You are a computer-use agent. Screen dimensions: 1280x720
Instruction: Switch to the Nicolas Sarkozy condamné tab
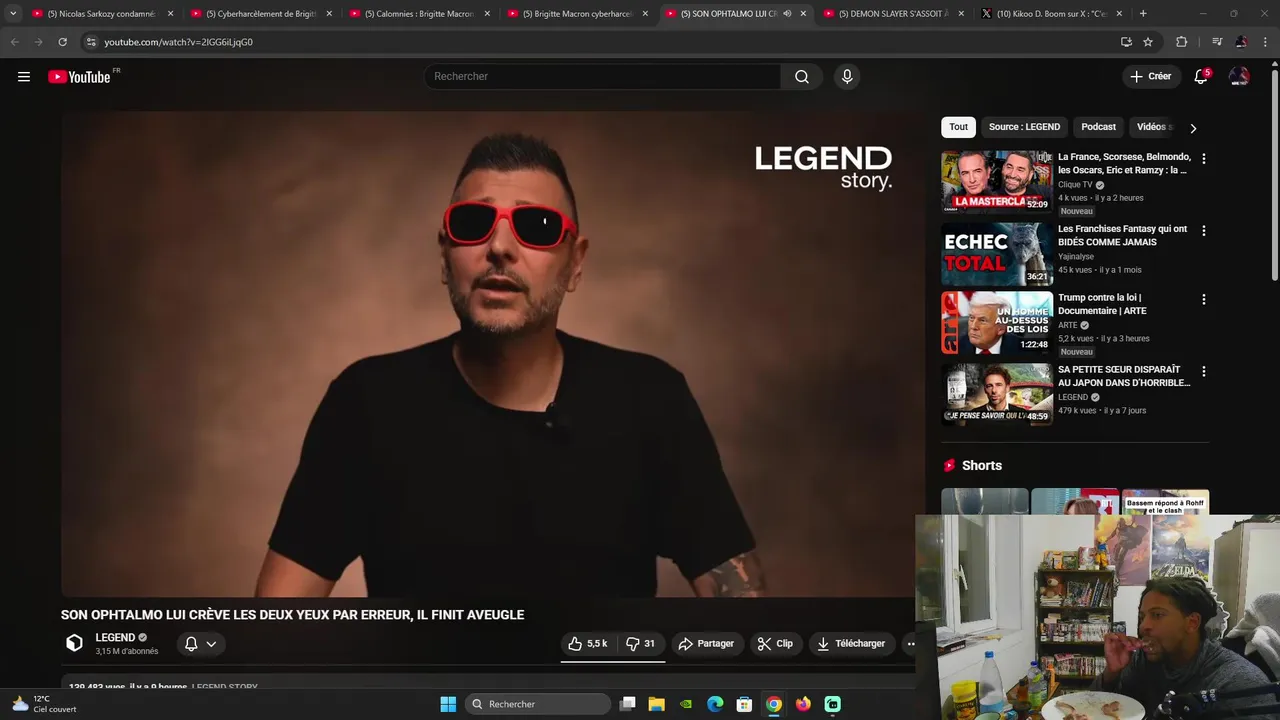101,14
